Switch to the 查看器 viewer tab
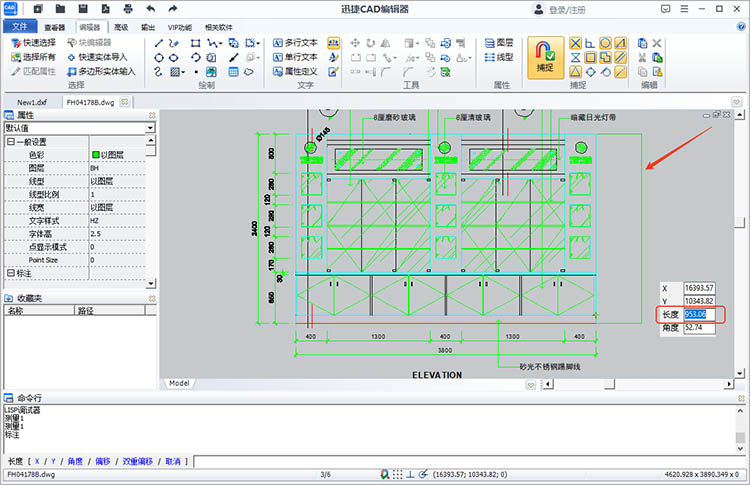750x485 pixels. click(55, 28)
